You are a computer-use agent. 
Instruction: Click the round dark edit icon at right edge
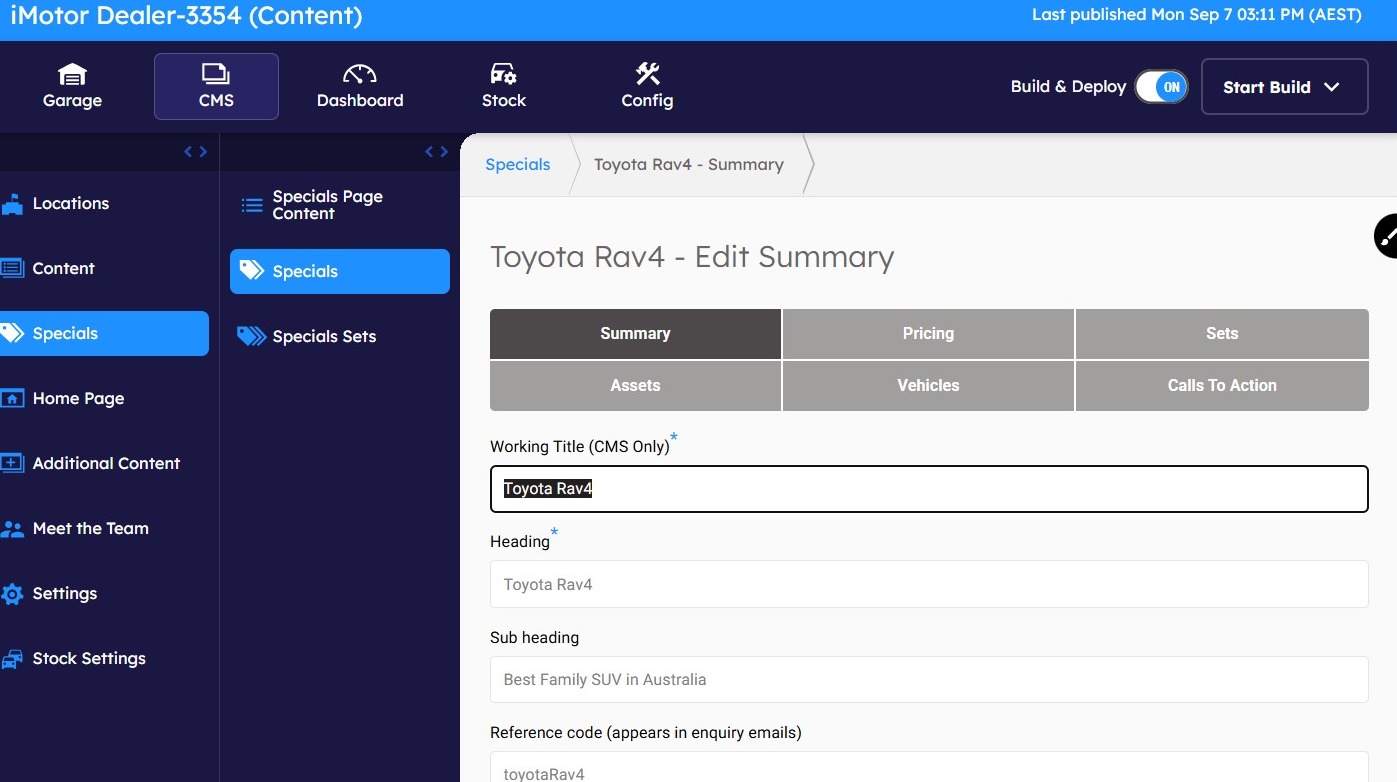(1386, 236)
